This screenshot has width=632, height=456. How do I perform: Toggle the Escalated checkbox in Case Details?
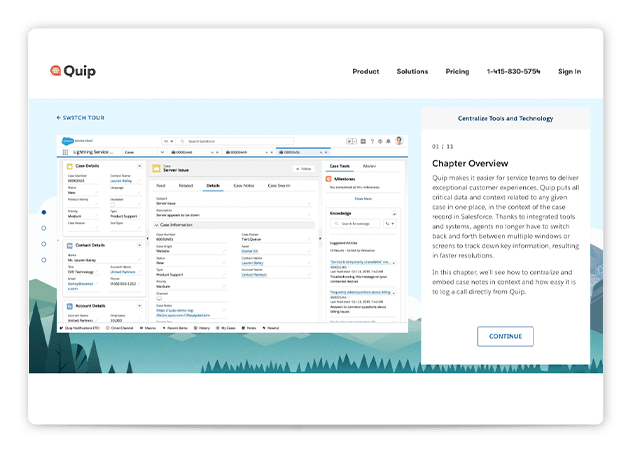click(112, 205)
